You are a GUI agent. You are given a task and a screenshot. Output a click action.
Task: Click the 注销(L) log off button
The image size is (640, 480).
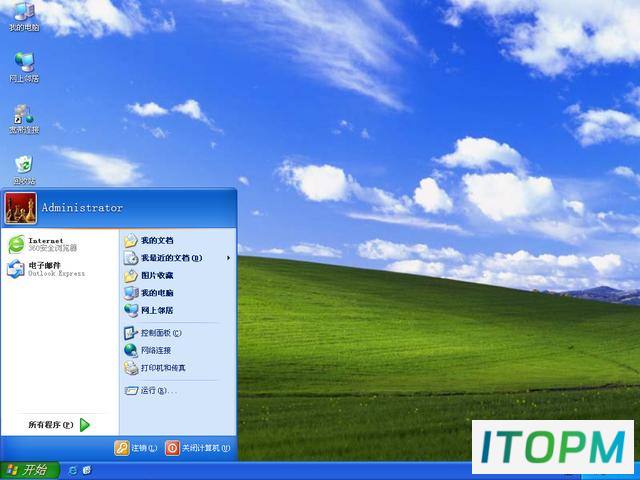click(136, 448)
